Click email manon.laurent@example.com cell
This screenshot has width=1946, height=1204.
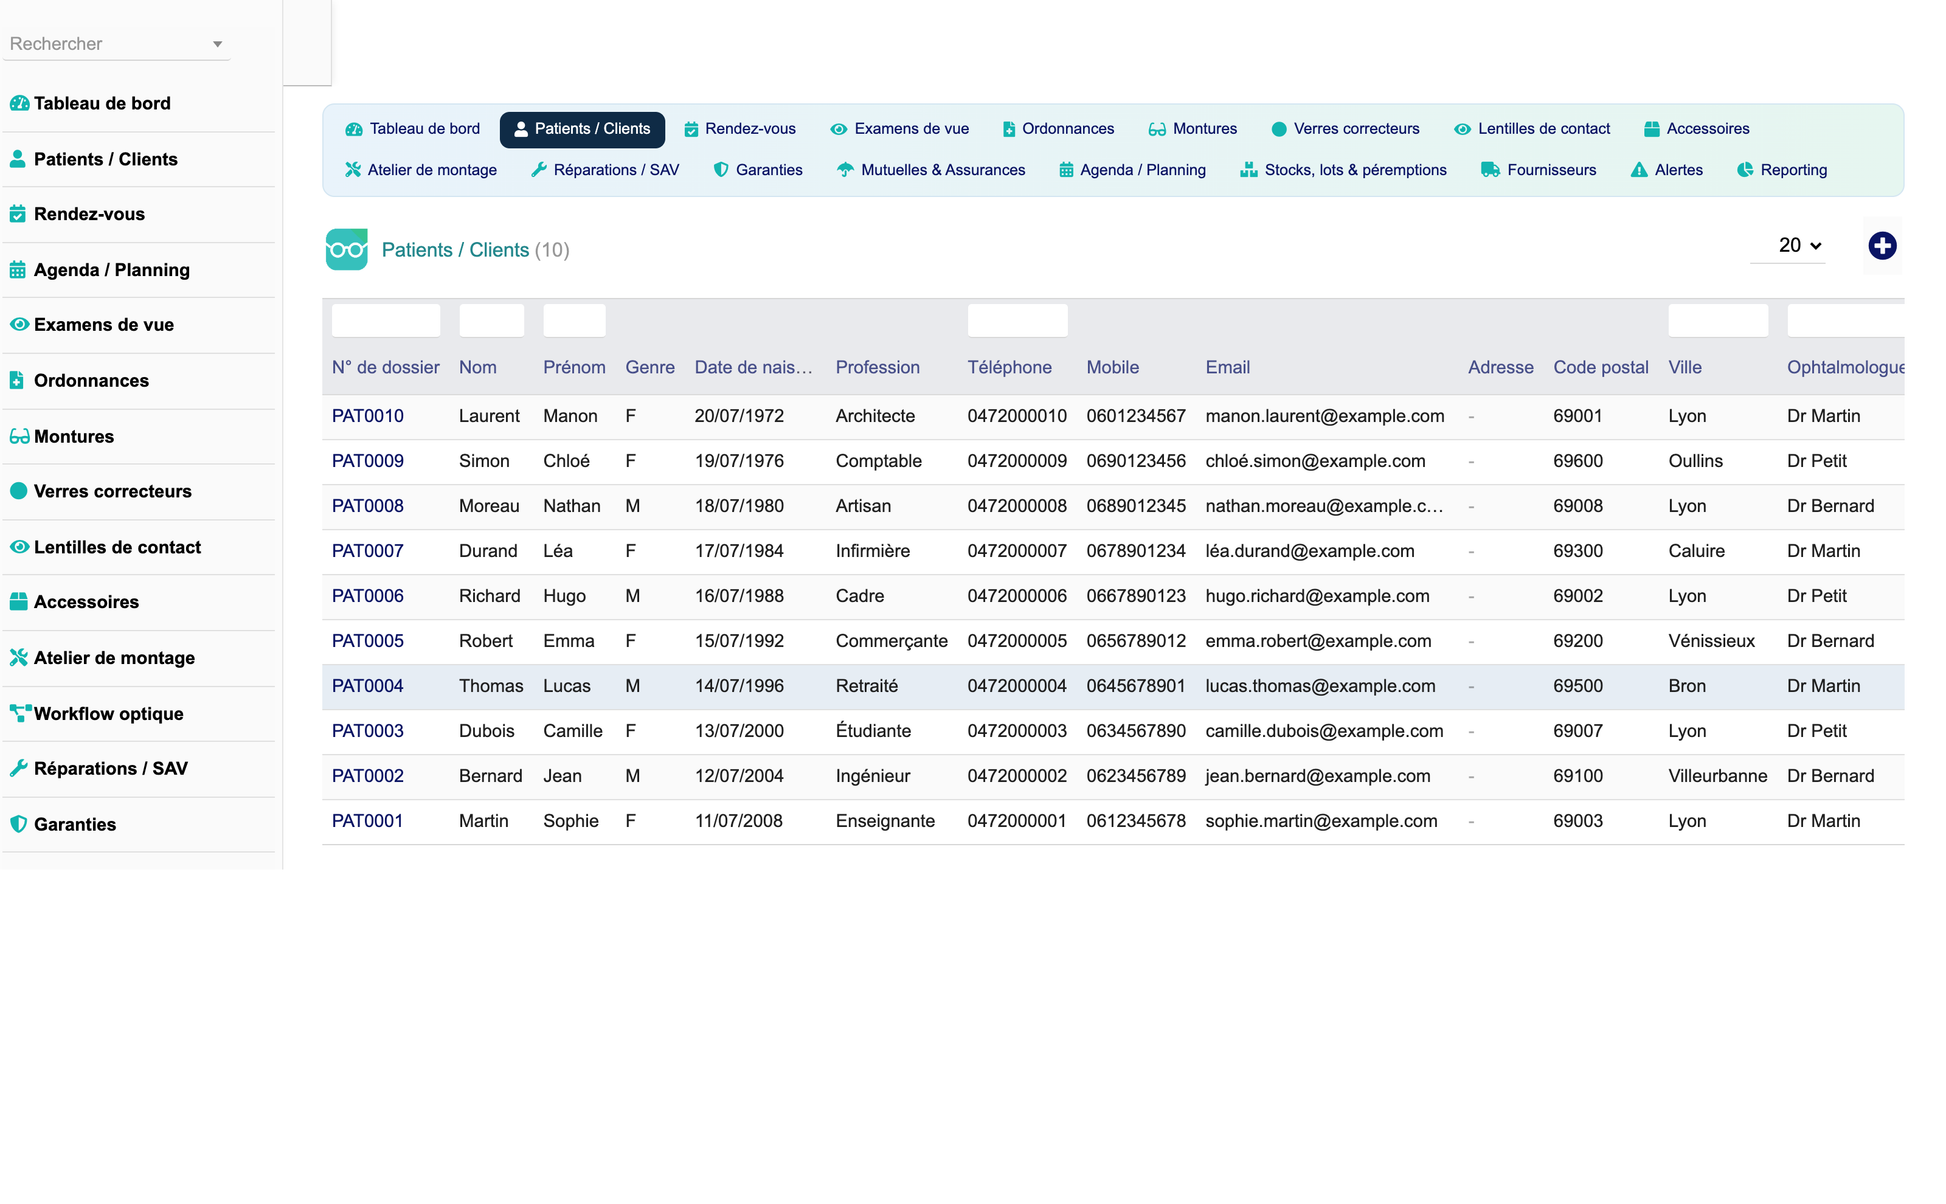(x=1325, y=416)
